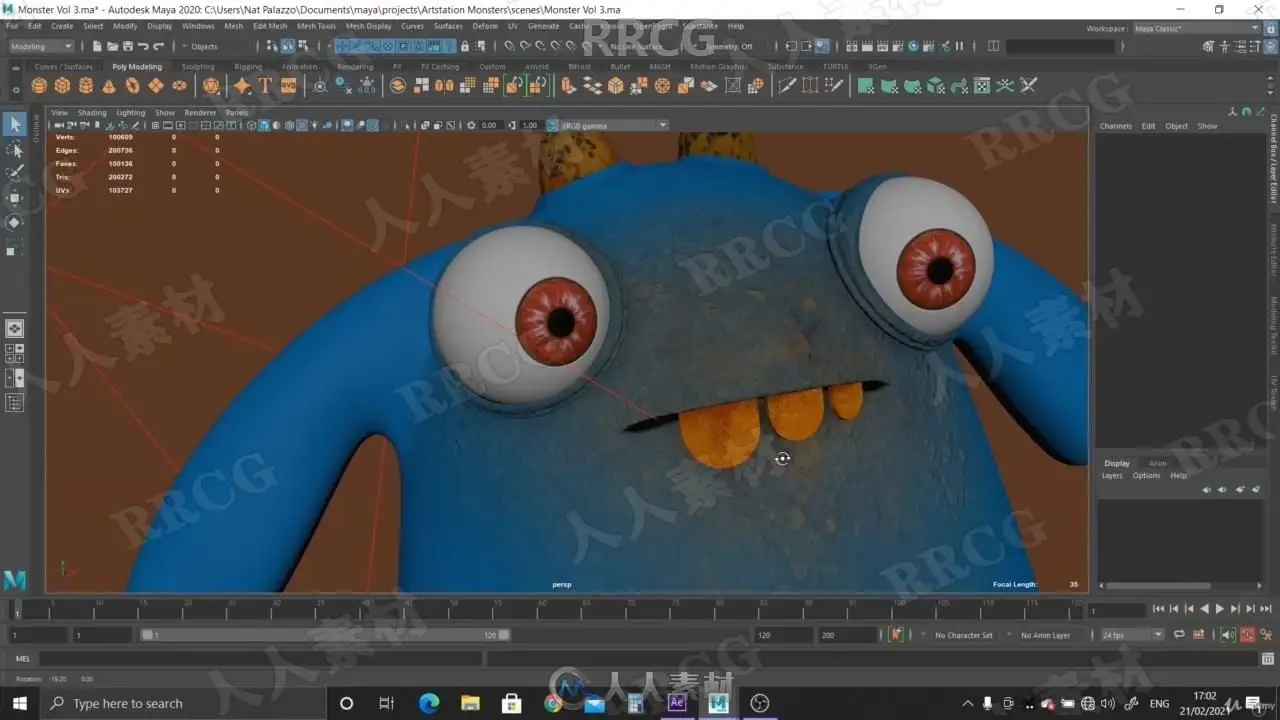Click the Undo arrow icon
This screenshot has width=1280, height=720.
tap(143, 46)
